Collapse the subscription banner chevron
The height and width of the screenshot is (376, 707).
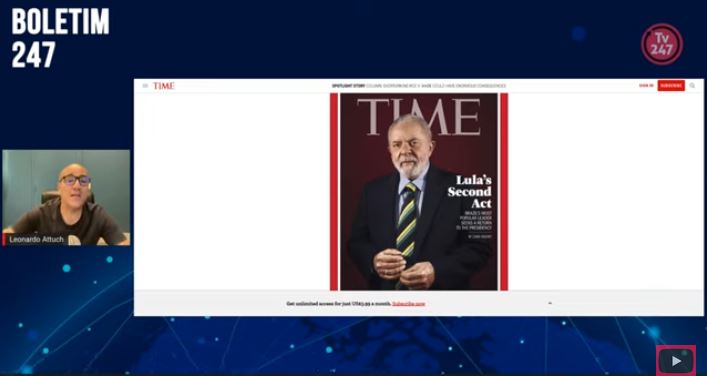550,303
